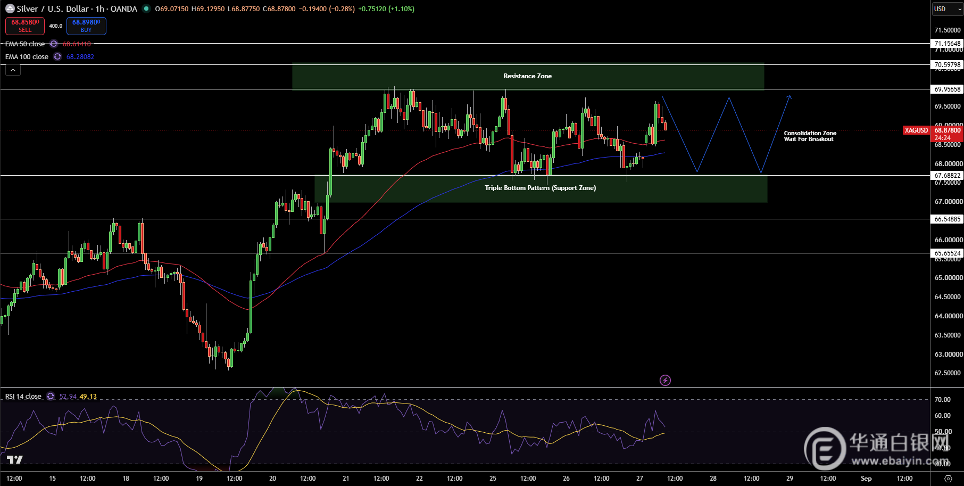
Task: Click the Silver symbol logo icon
Action: coord(9,9)
